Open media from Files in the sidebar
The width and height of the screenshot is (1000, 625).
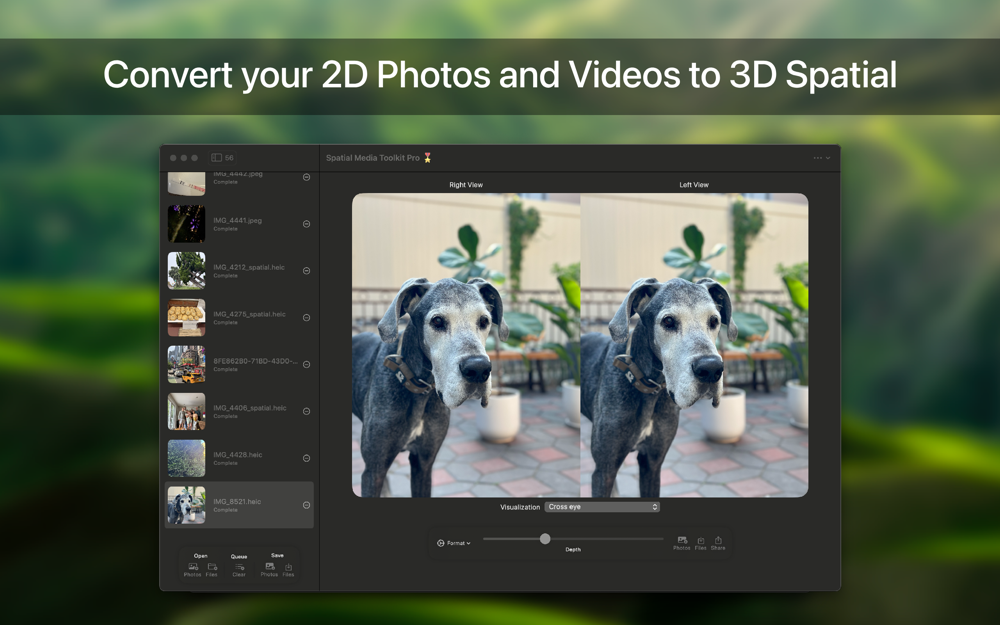point(212,570)
